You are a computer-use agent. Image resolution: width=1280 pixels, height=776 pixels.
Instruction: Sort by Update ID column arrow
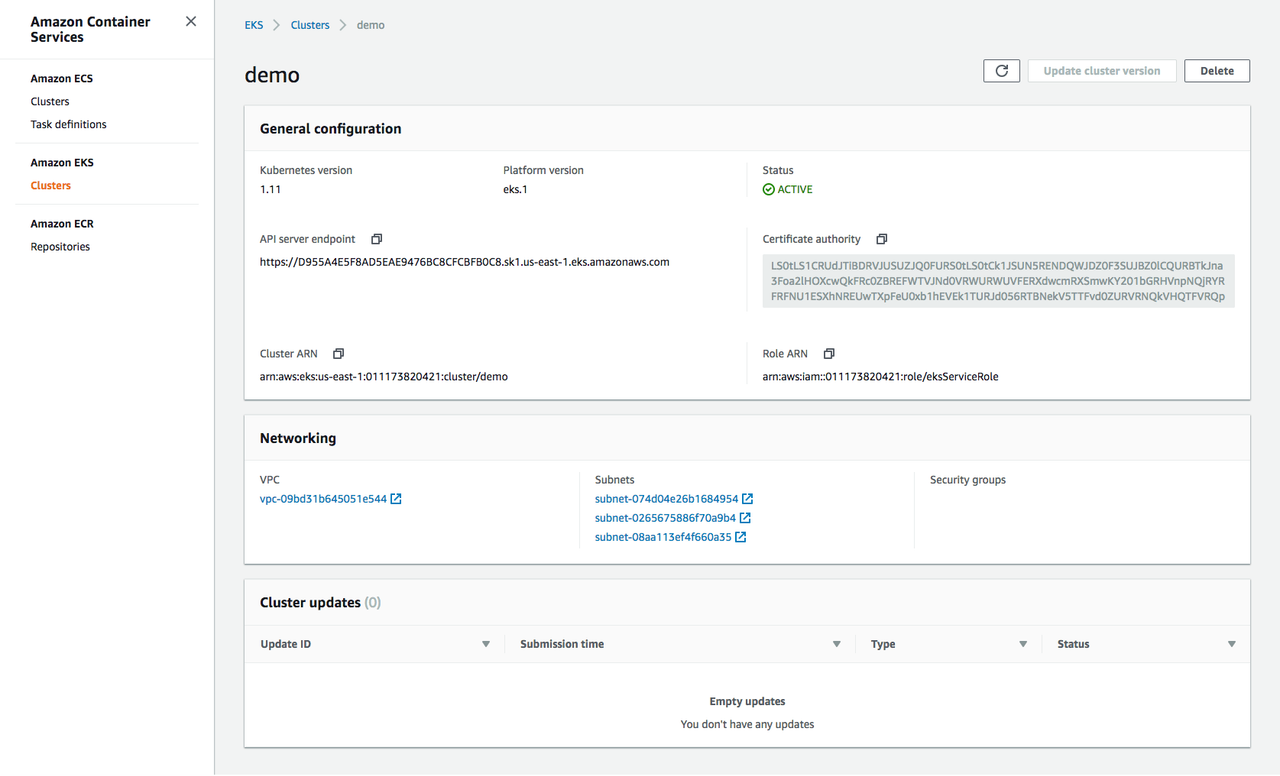(486, 644)
